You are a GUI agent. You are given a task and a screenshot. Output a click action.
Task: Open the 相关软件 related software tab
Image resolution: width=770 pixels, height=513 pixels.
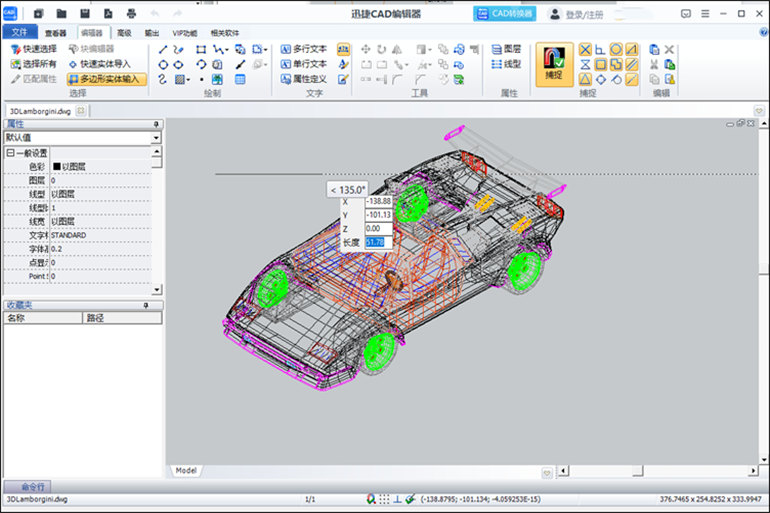click(x=225, y=33)
